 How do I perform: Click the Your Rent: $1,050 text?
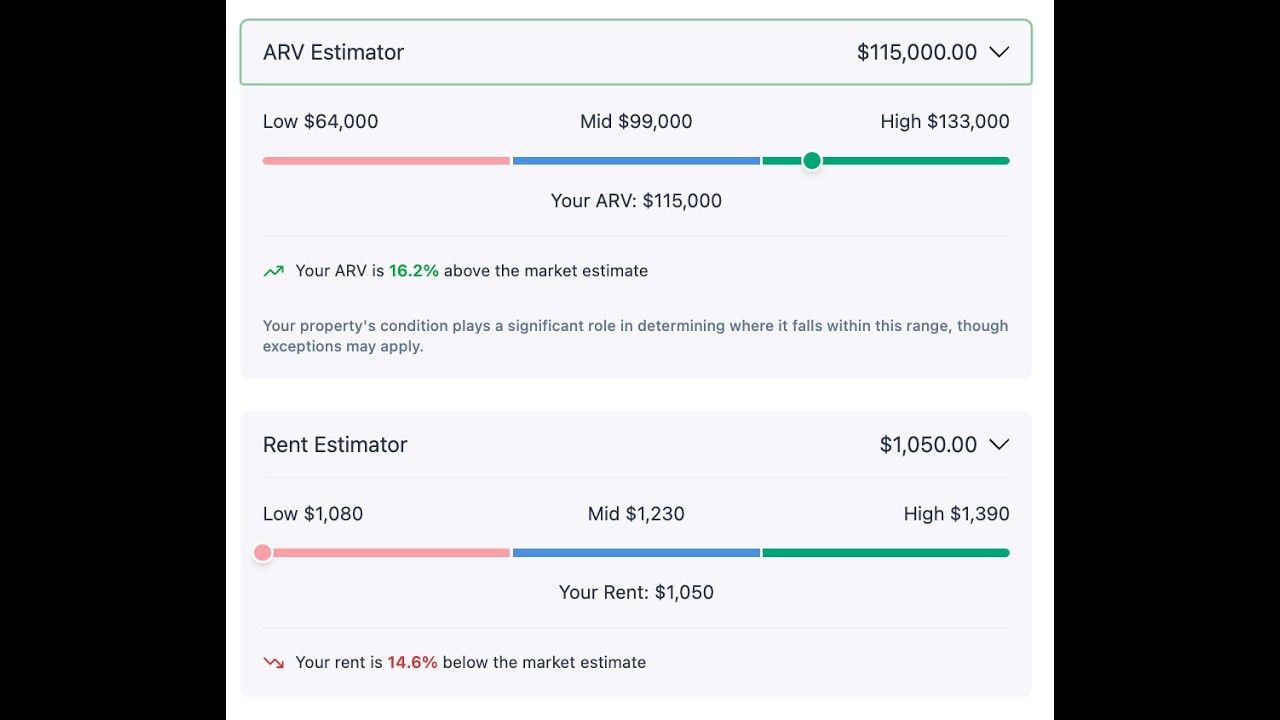point(636,592)
